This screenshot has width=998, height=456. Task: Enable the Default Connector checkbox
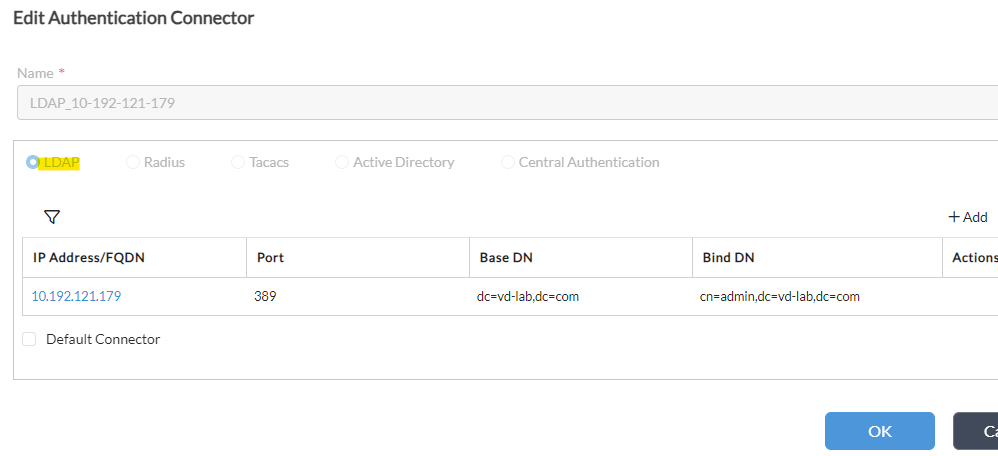pos(29,339)
